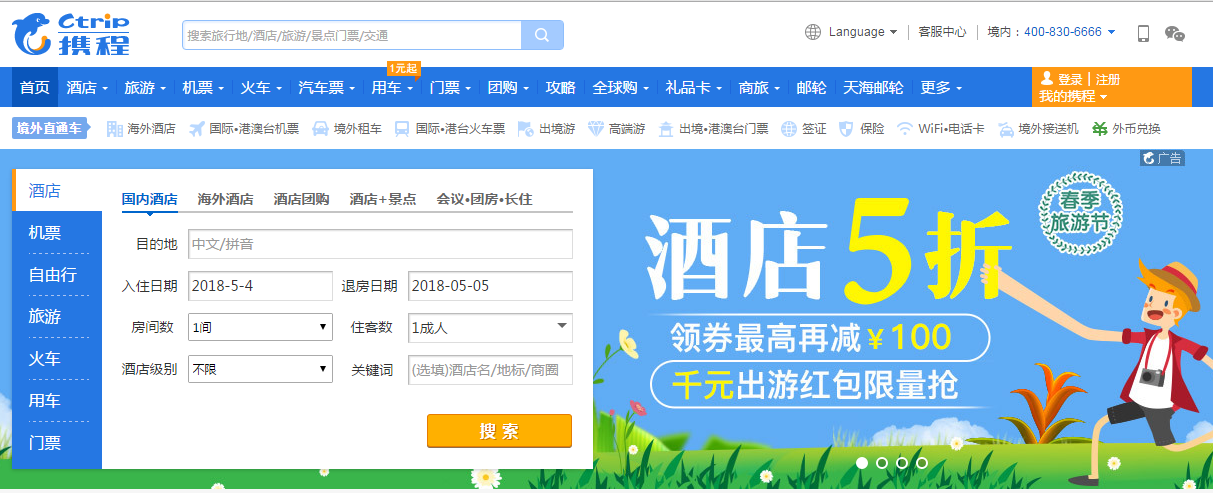This screenshot has height=493, width=1213.
Task: Expand the 房间数 room count dropdown
Action: pos(260,327)
